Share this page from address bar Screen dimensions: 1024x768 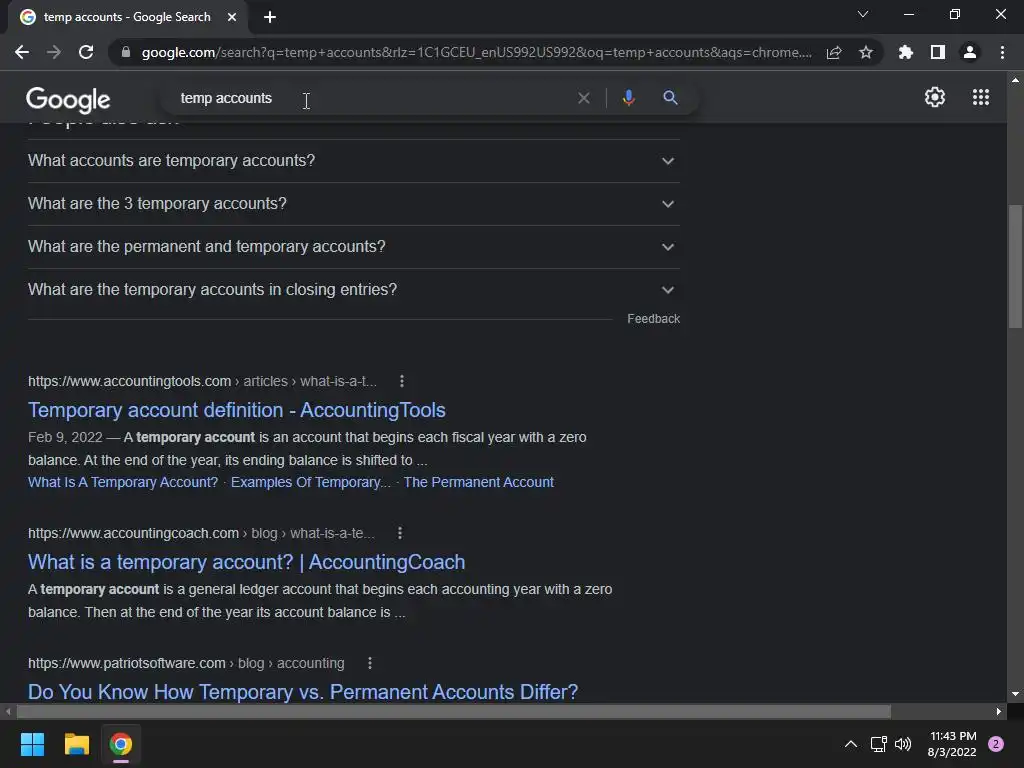tap(834, 52)
